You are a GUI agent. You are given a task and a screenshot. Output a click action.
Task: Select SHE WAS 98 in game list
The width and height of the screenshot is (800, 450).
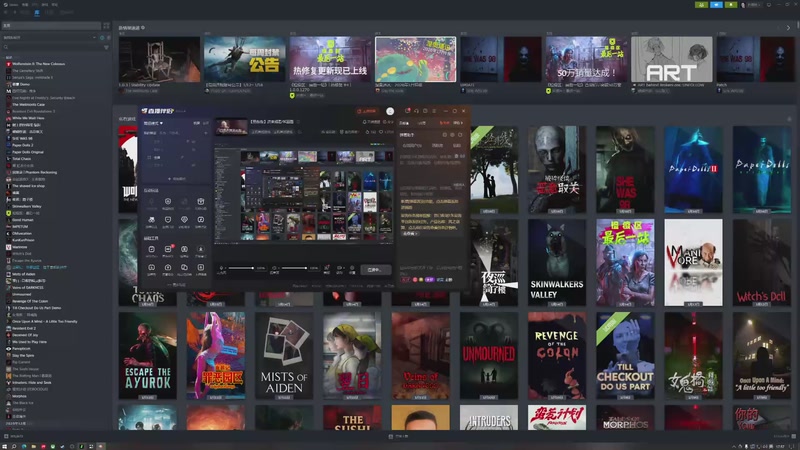22,138
